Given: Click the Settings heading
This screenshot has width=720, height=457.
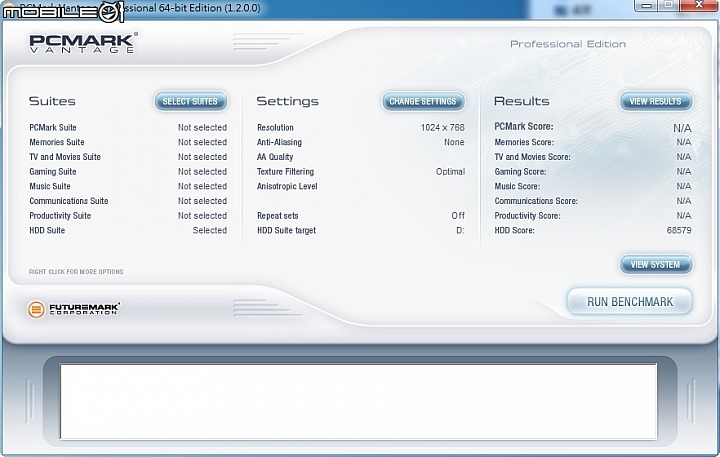Looking at the screenshot, I should (x=287, y=102).
